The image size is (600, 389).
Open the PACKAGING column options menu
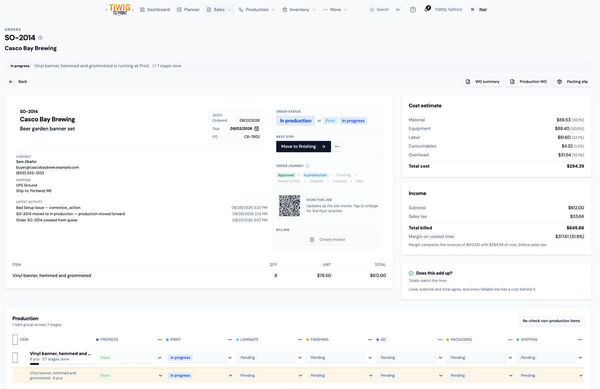[510, 340]
